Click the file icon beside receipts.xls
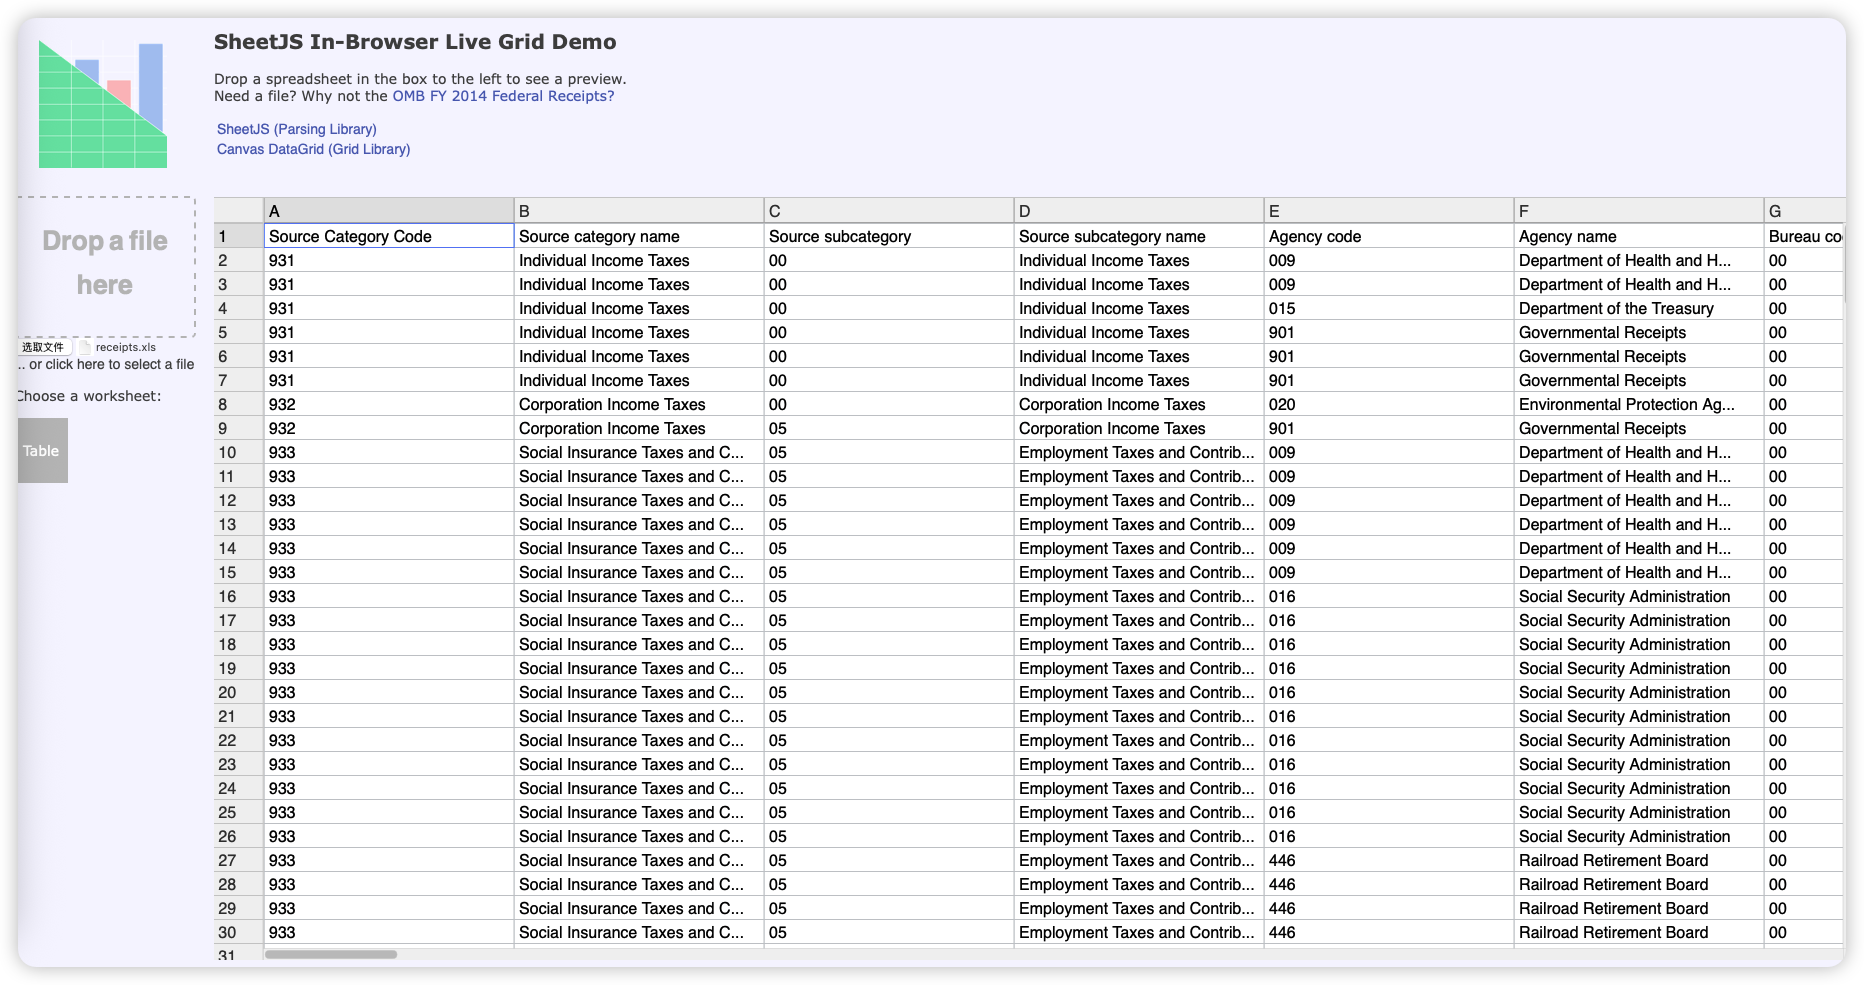 point(85,347)
